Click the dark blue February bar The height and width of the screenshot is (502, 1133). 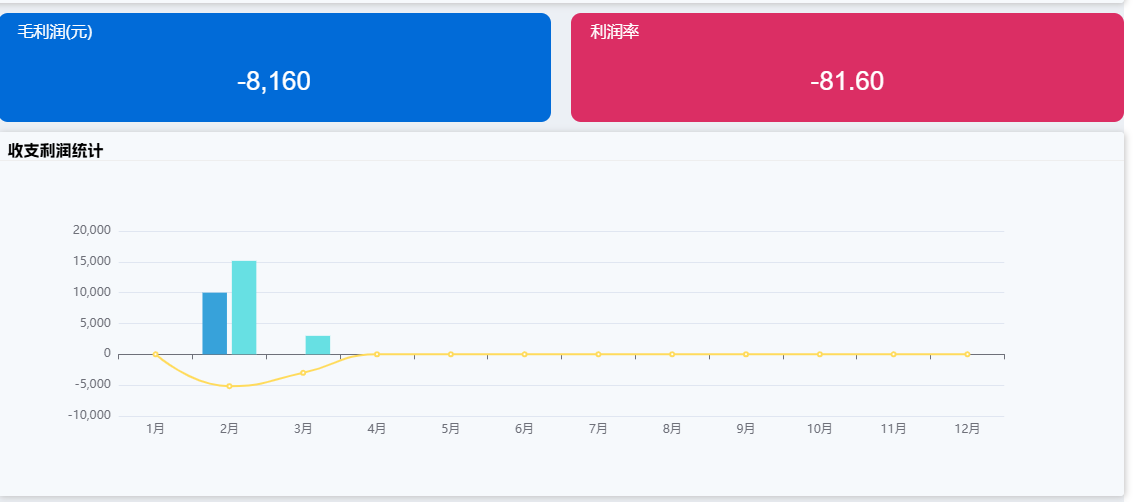[215, 323]
